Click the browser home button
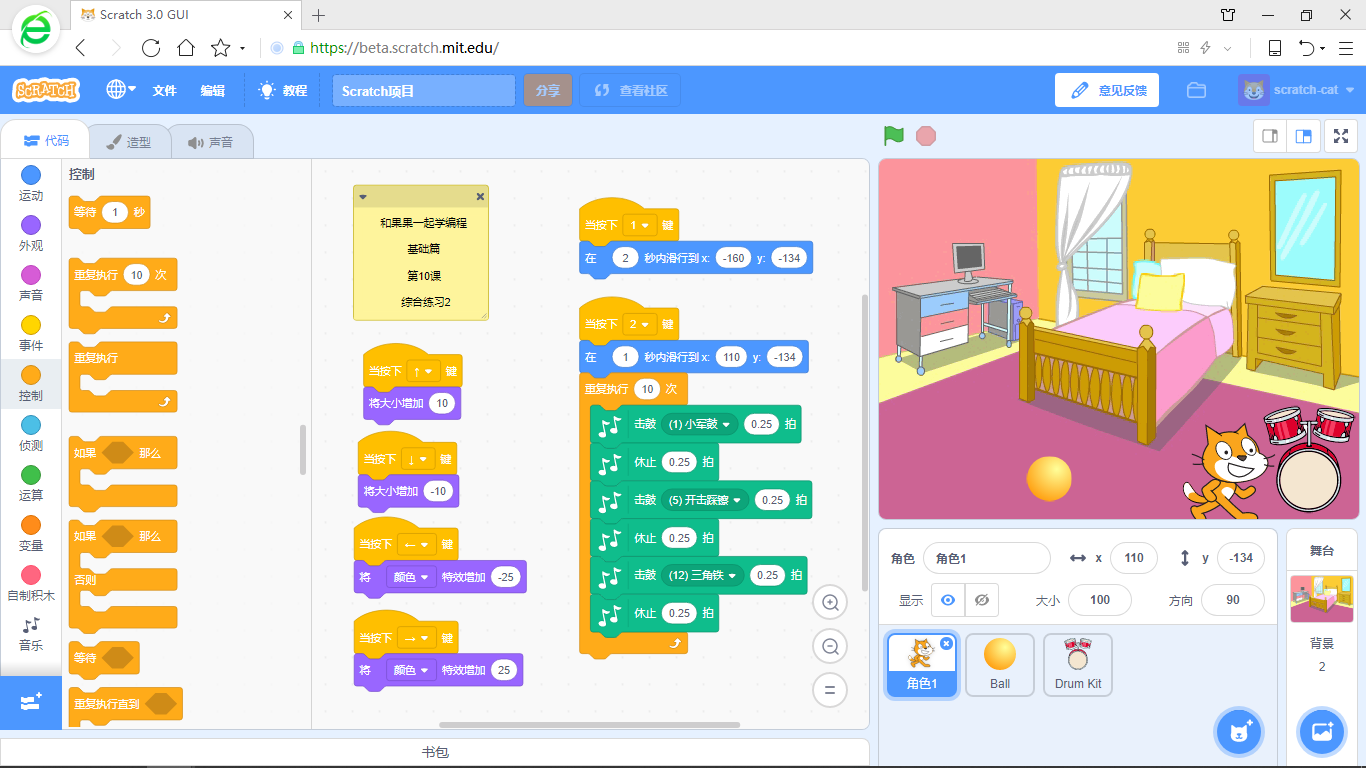 pos(186,47)
